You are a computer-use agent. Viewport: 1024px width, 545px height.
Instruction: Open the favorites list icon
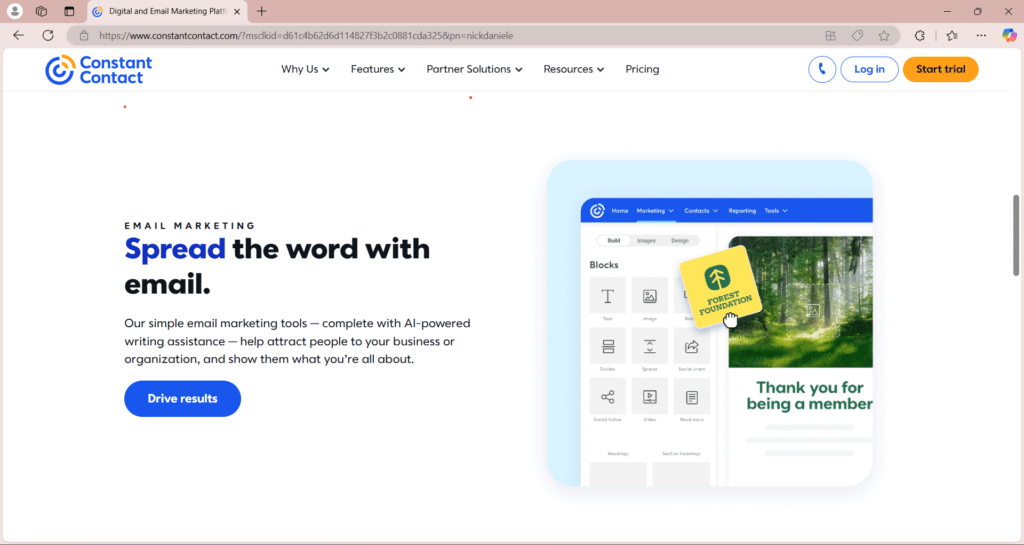[952, 36]
